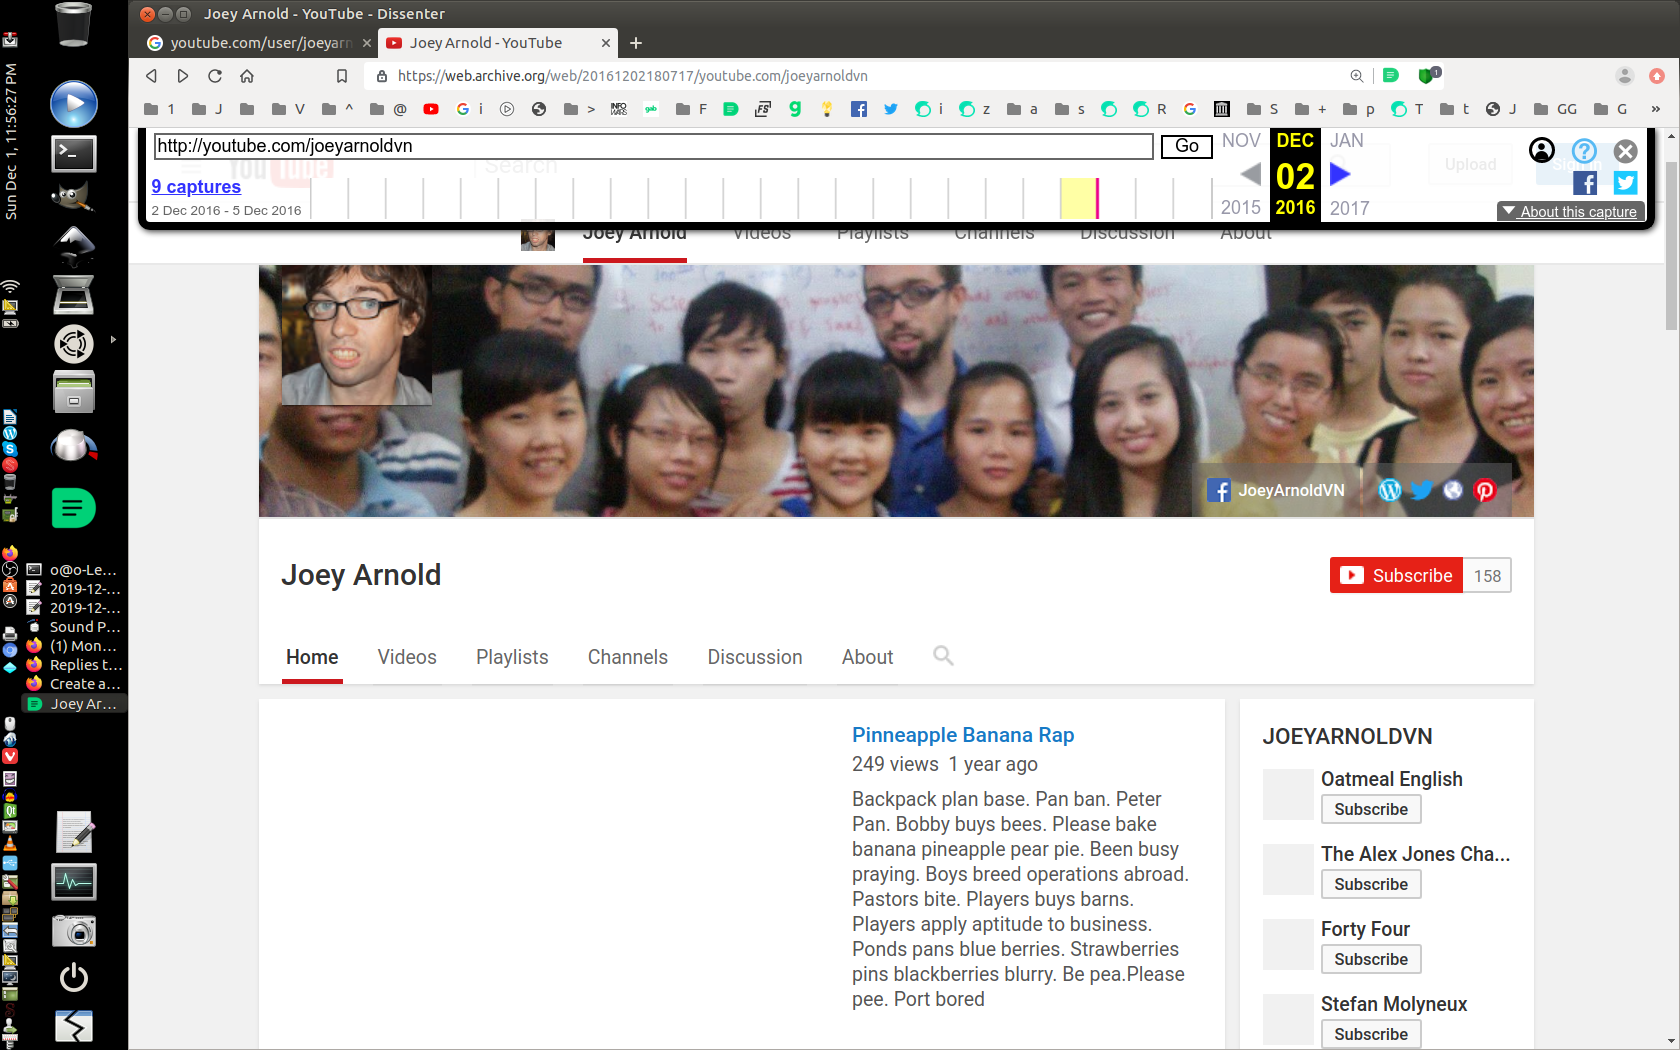The height and width of the screenshot is (1050, 1680).
Task: Open Pinneapple Banana Rap video link
Action: coord(963,735)
